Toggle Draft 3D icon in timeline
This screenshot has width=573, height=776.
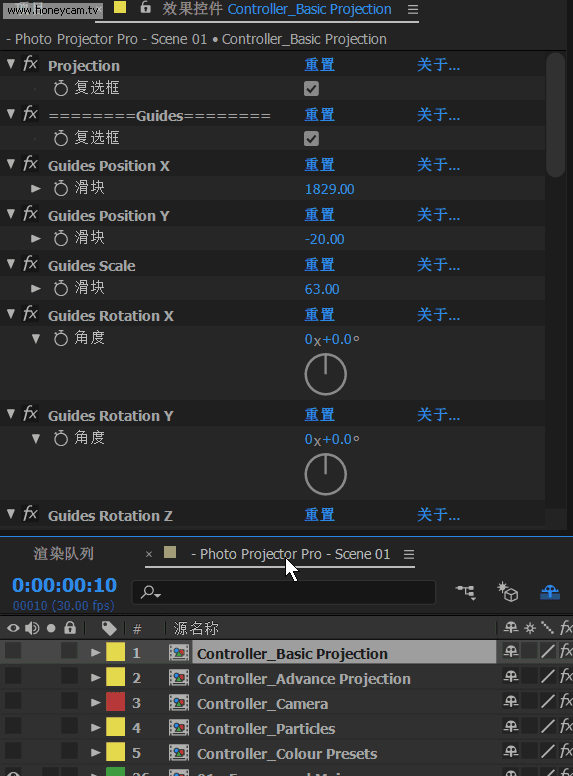point(508,592)
